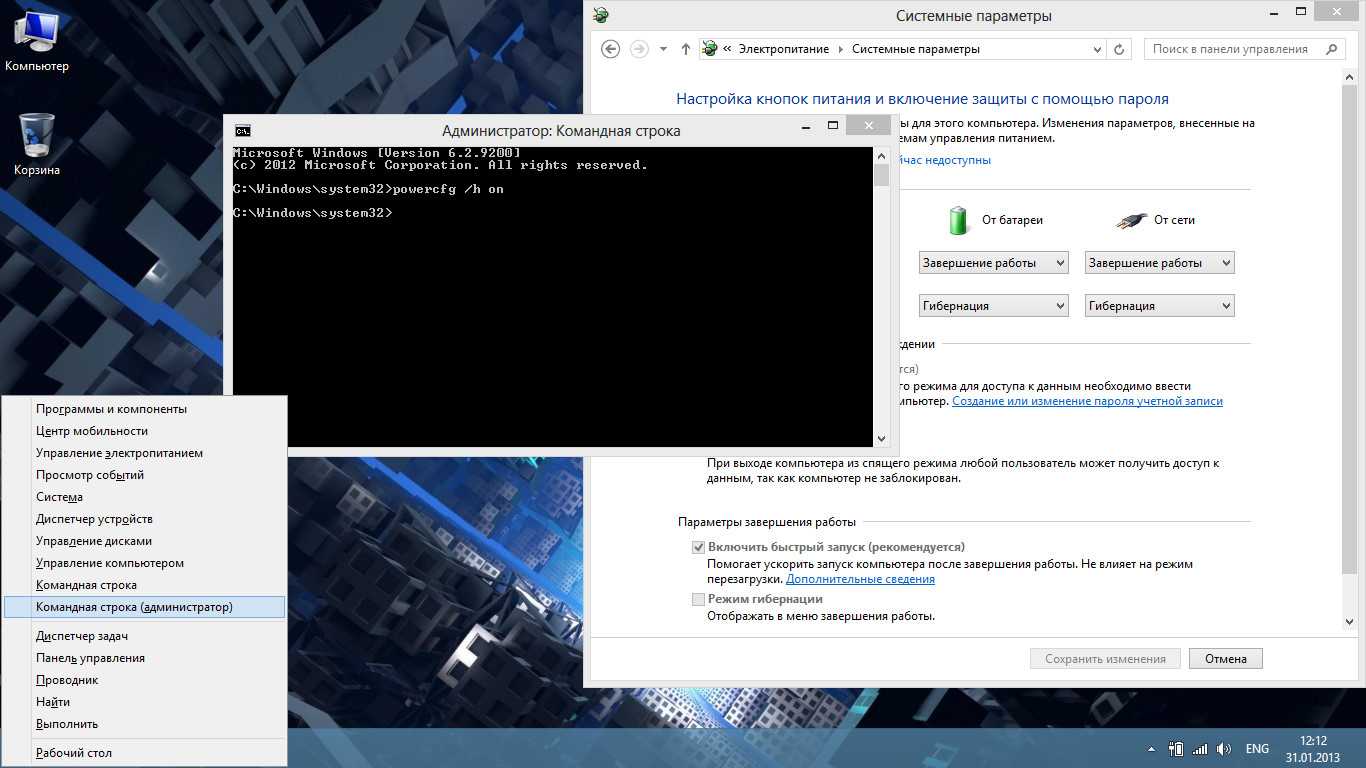This screenshot has height=768, width=1366.
Task: Toggle Включить быстрый запуск checkbox
Action: point(699,548)
